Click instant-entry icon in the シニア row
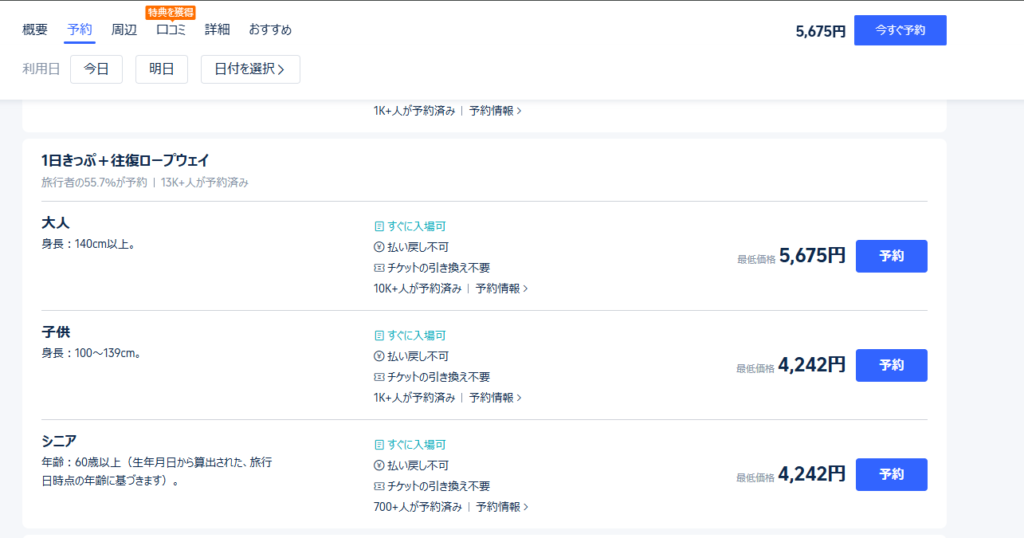 pyautogui.click(x=379, y=445)
